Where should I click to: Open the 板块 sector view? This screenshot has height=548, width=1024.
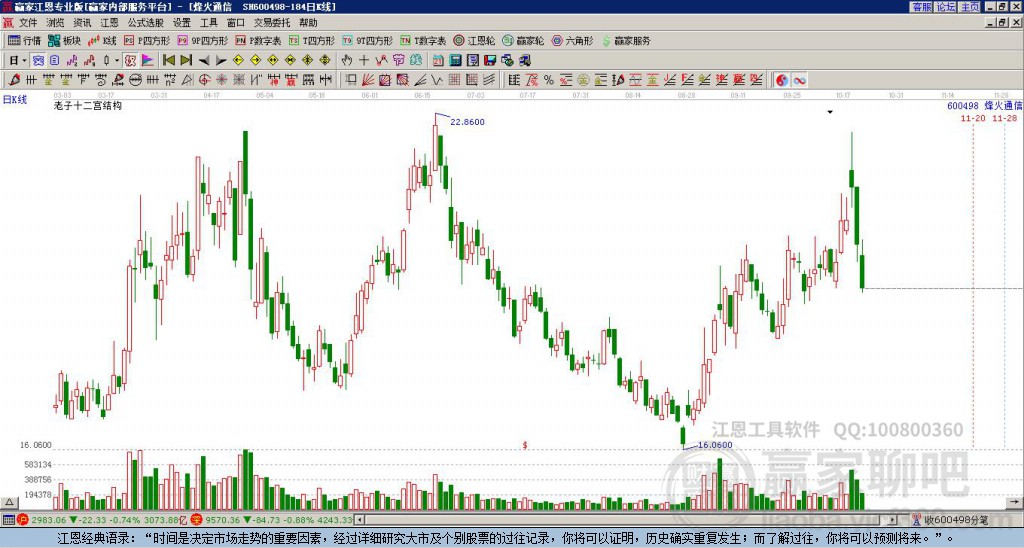65,41
